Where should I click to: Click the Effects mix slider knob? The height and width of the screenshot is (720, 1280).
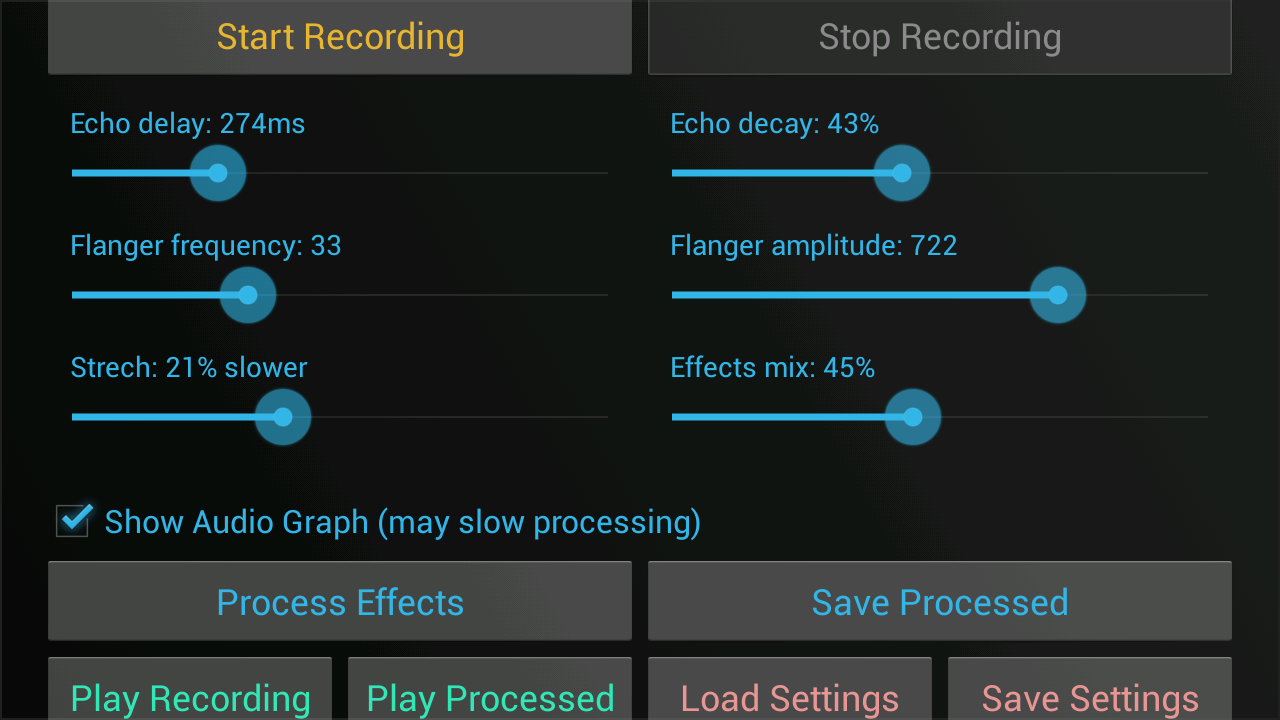coord(913,417)
